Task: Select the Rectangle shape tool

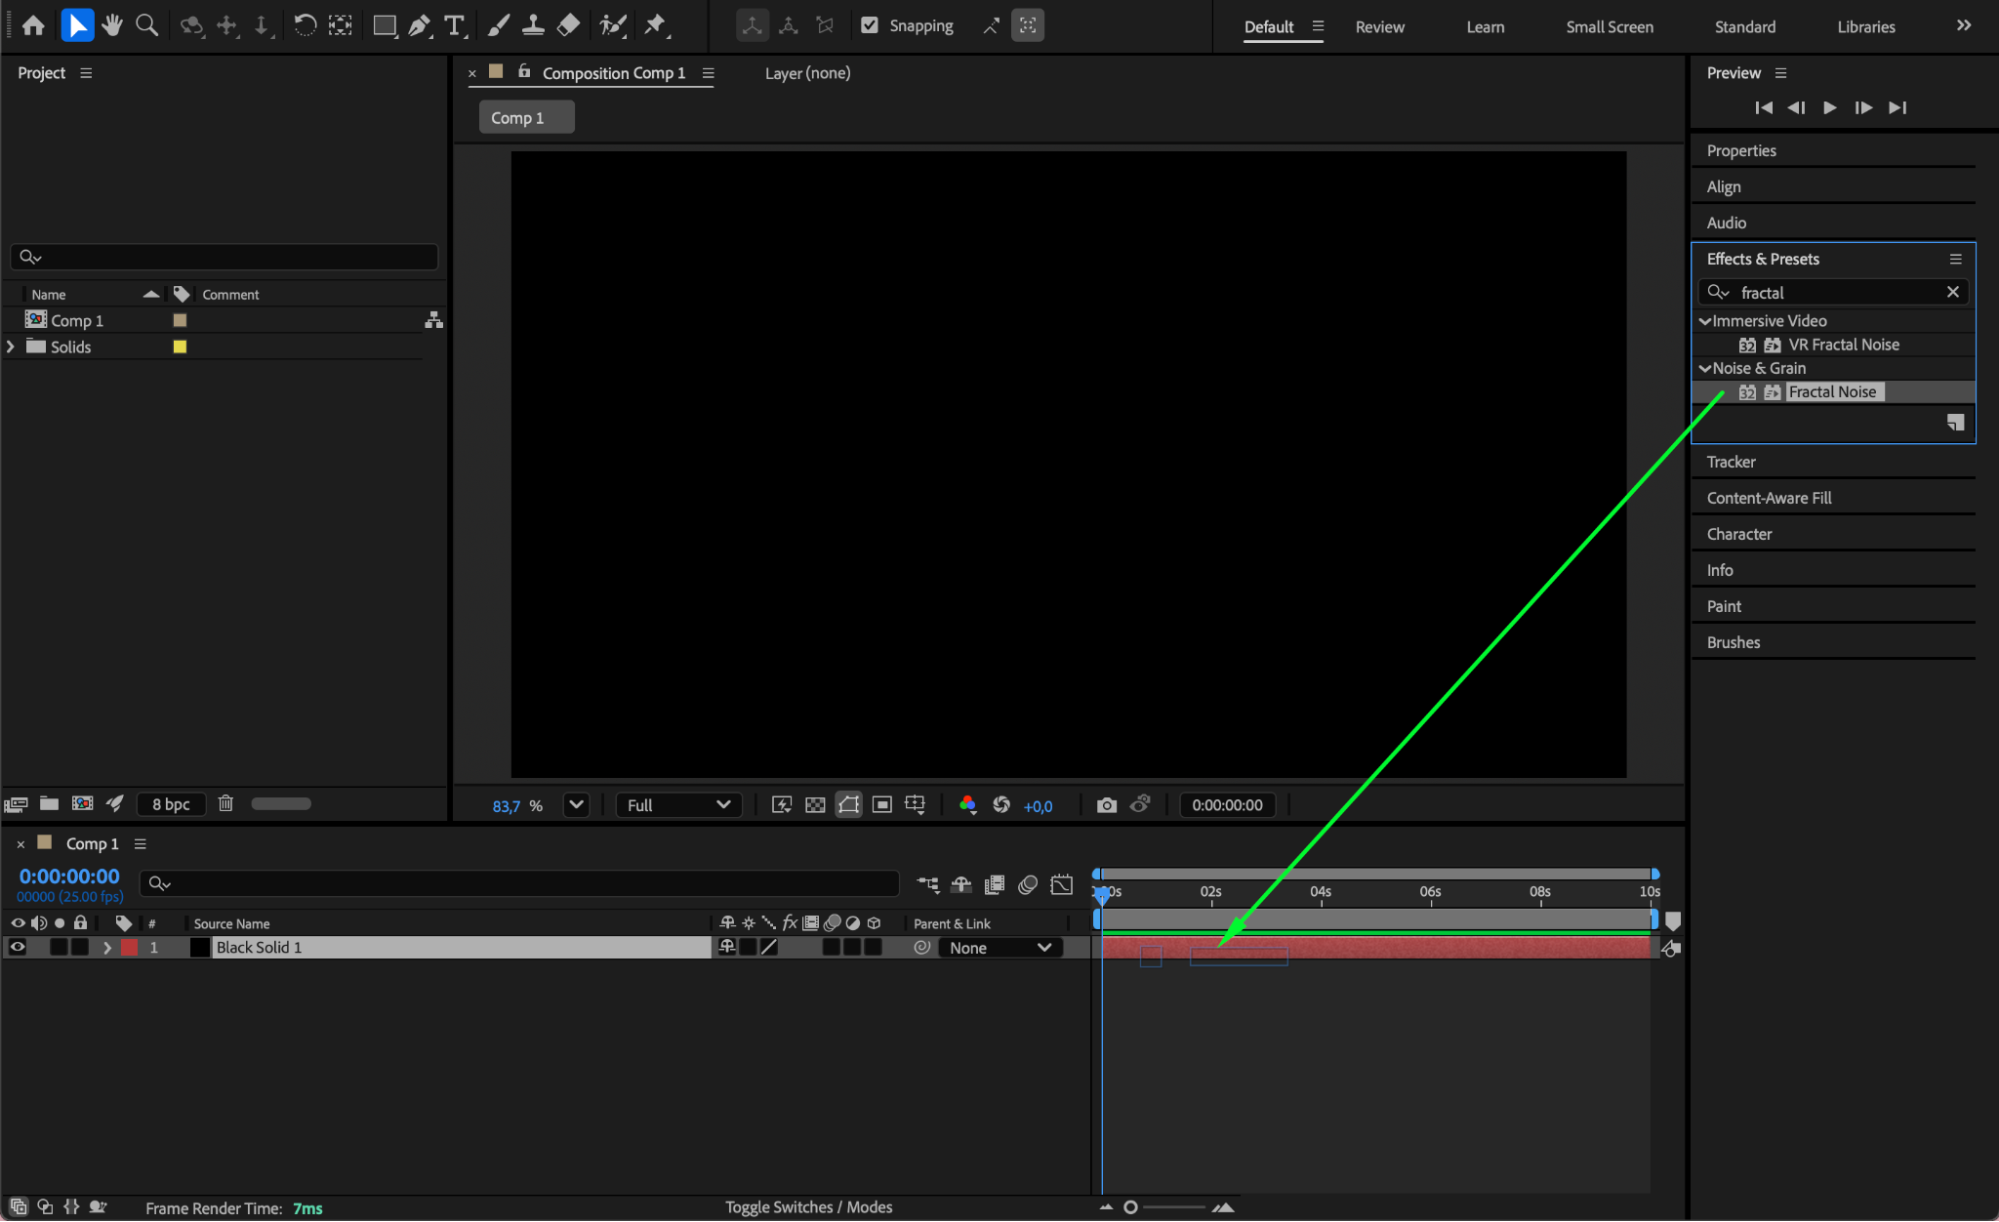Action: tap(384, 25)
